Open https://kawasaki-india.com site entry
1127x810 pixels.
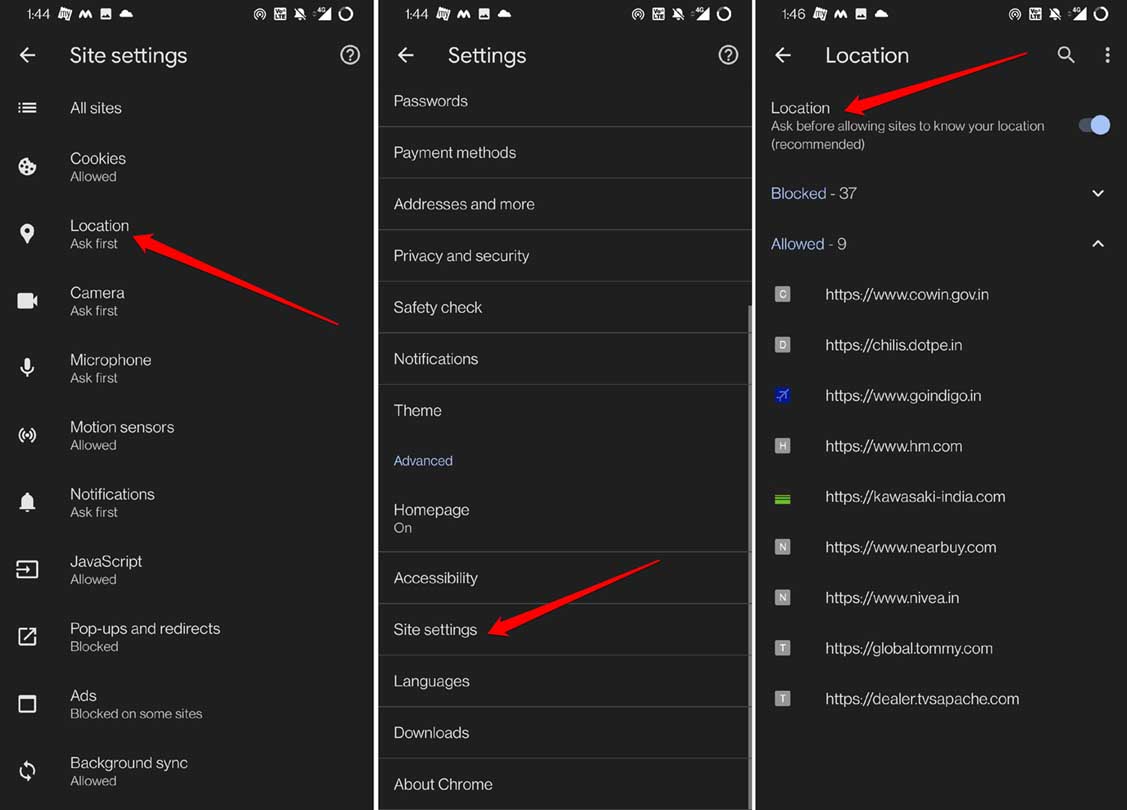coord(941,497)
